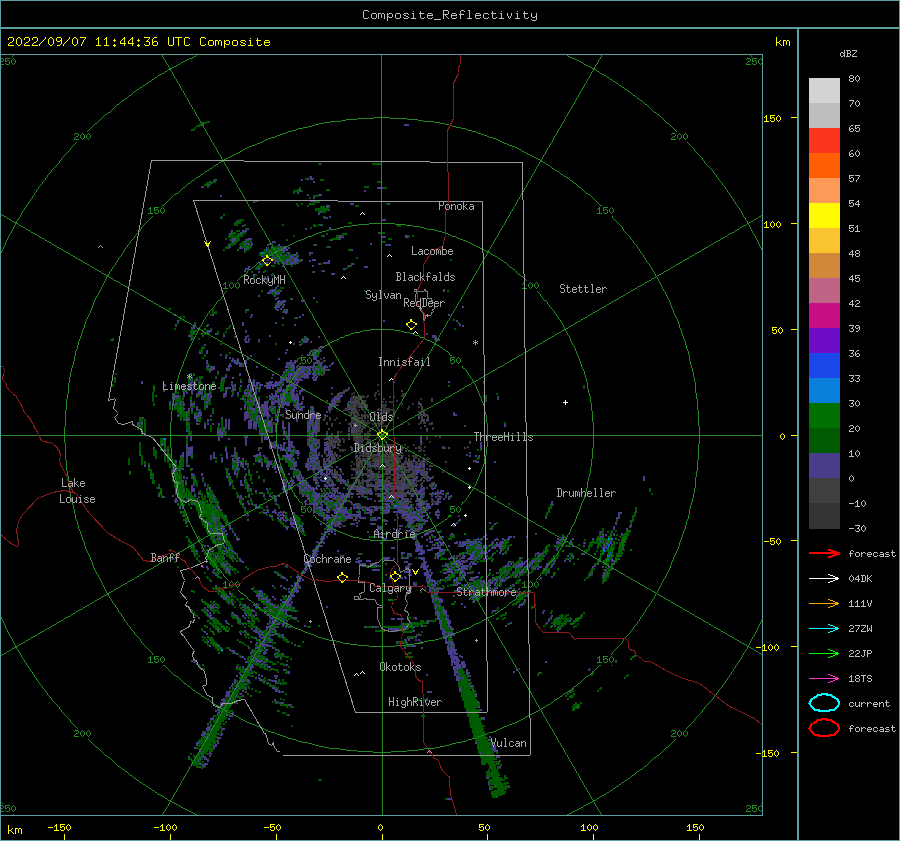
Task: Click the white 04DK arrow in legend
Action: click(x=824, y=578)
